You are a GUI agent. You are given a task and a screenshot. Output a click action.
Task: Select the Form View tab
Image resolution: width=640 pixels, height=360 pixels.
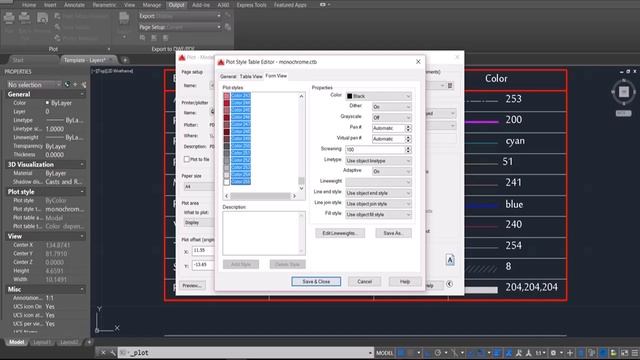276,76
